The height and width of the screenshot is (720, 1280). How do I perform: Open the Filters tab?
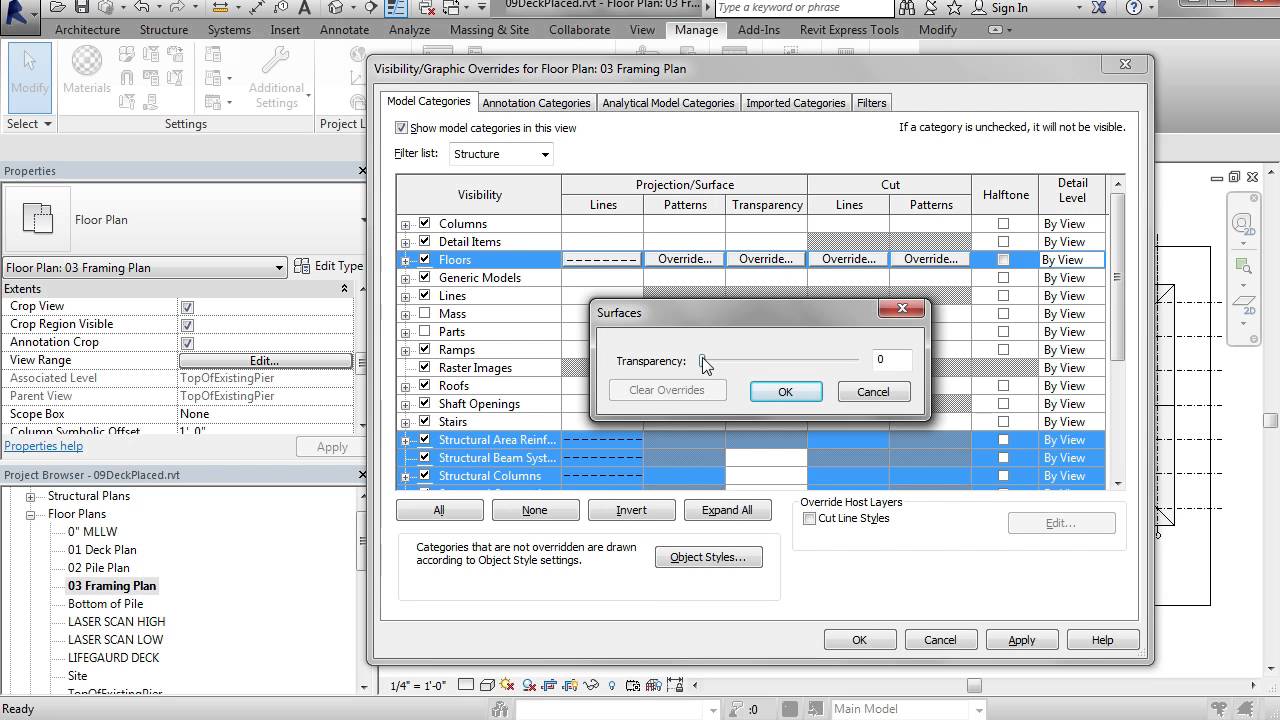coord(871,103)
